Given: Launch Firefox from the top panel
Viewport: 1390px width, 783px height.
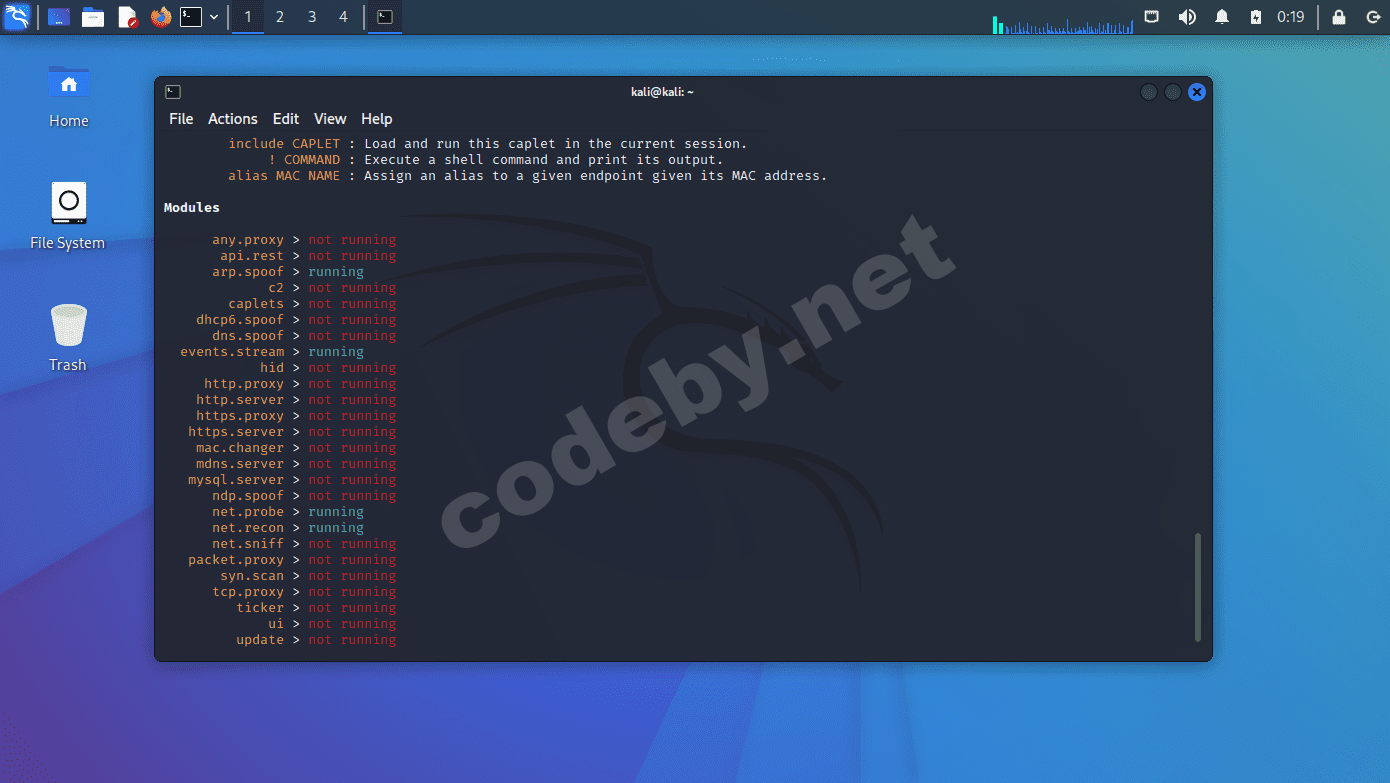Looking at the screenshot, I should click(x=160, y=17).
